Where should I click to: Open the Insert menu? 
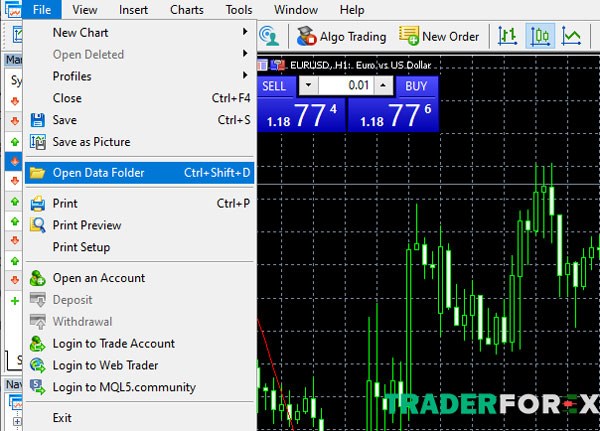[133, 10]
